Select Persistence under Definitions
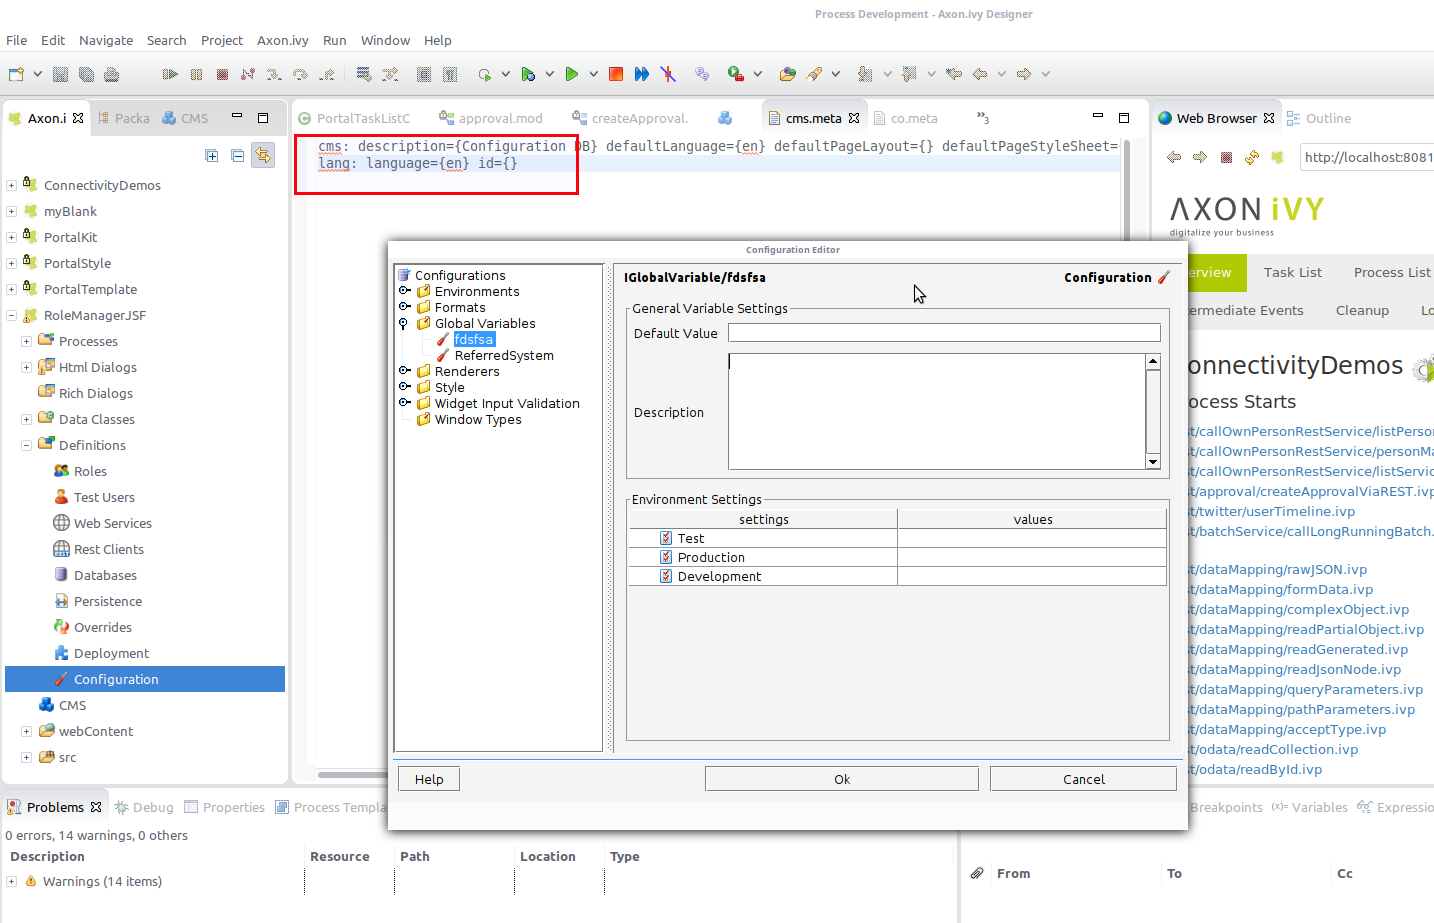The height and width of the screenshot is (923, 1434). [x=108, y=601]
